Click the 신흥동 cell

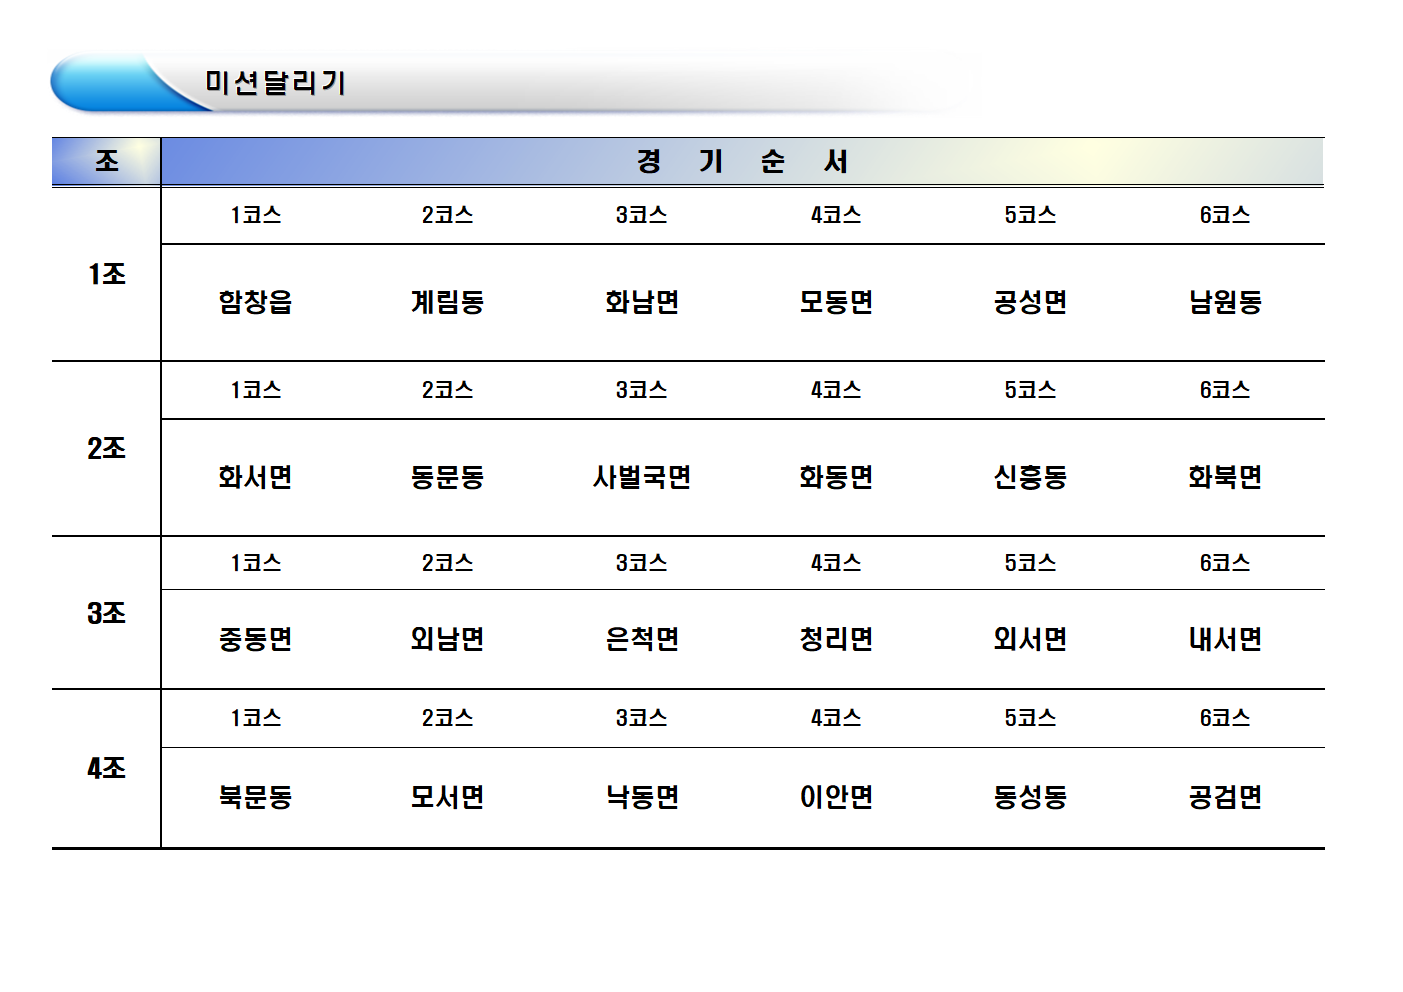[x=1030, y=477]
